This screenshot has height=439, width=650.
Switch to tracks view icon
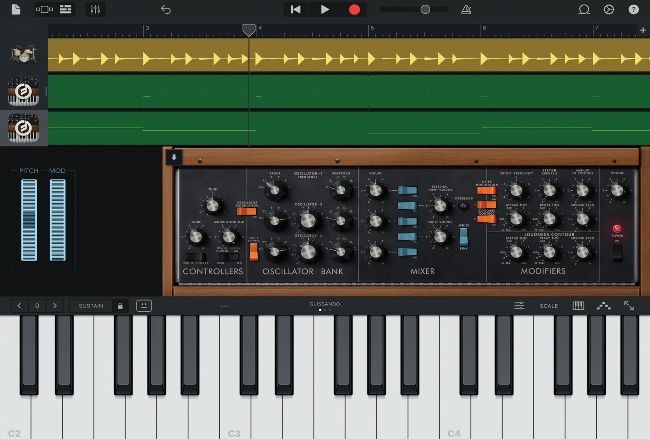point(65,9)
